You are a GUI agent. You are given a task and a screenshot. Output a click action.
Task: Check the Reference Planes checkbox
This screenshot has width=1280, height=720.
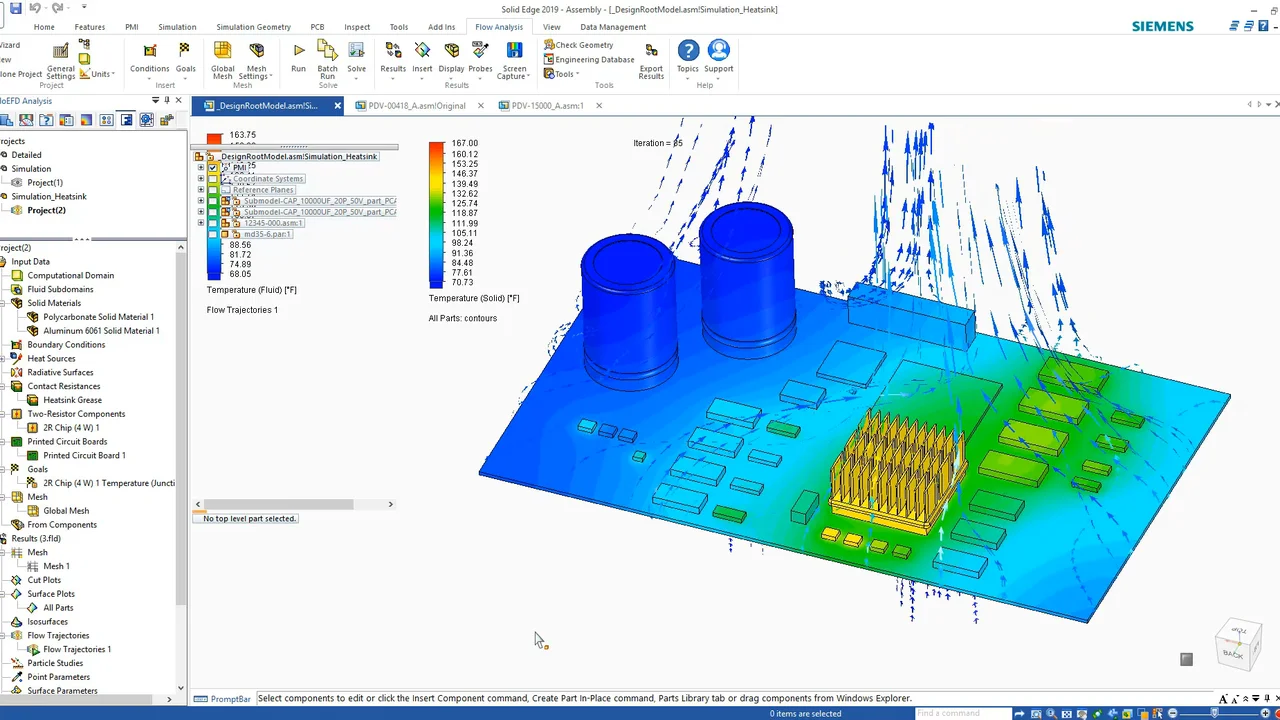point(213,190)
